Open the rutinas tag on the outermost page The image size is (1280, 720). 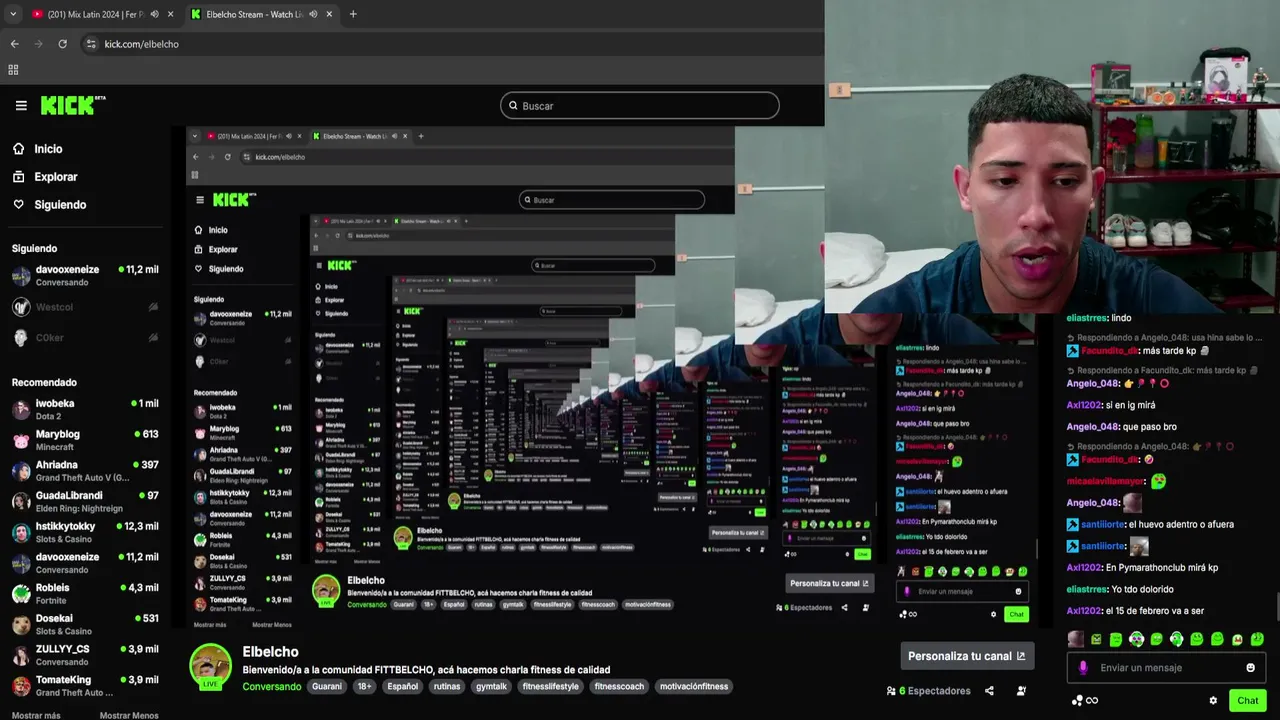(x=447, y=687)
